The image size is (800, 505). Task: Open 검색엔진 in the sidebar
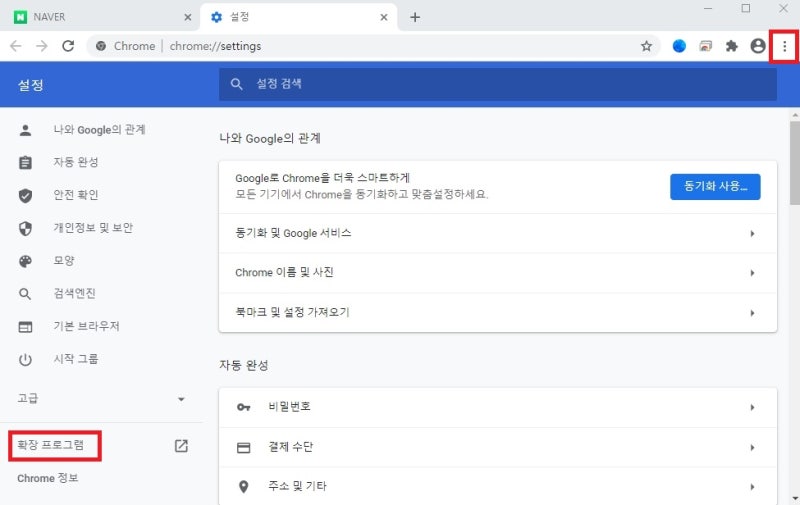point(74,293)
